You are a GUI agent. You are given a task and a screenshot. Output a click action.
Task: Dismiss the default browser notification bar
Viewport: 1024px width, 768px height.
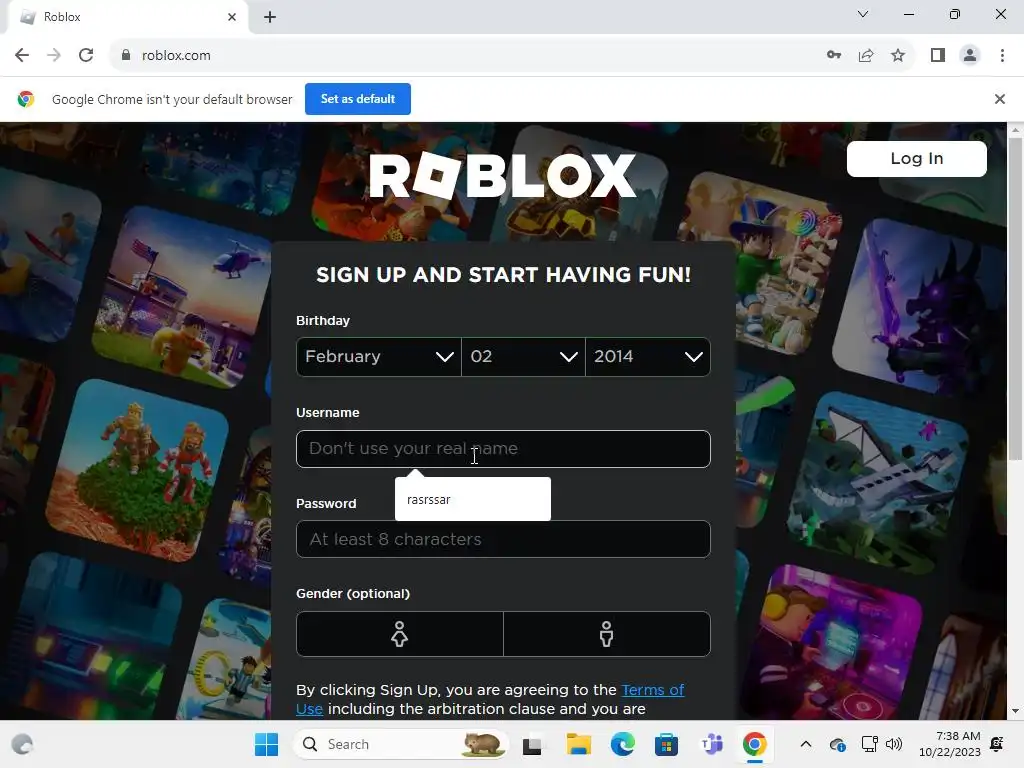(x=999, y=99)
